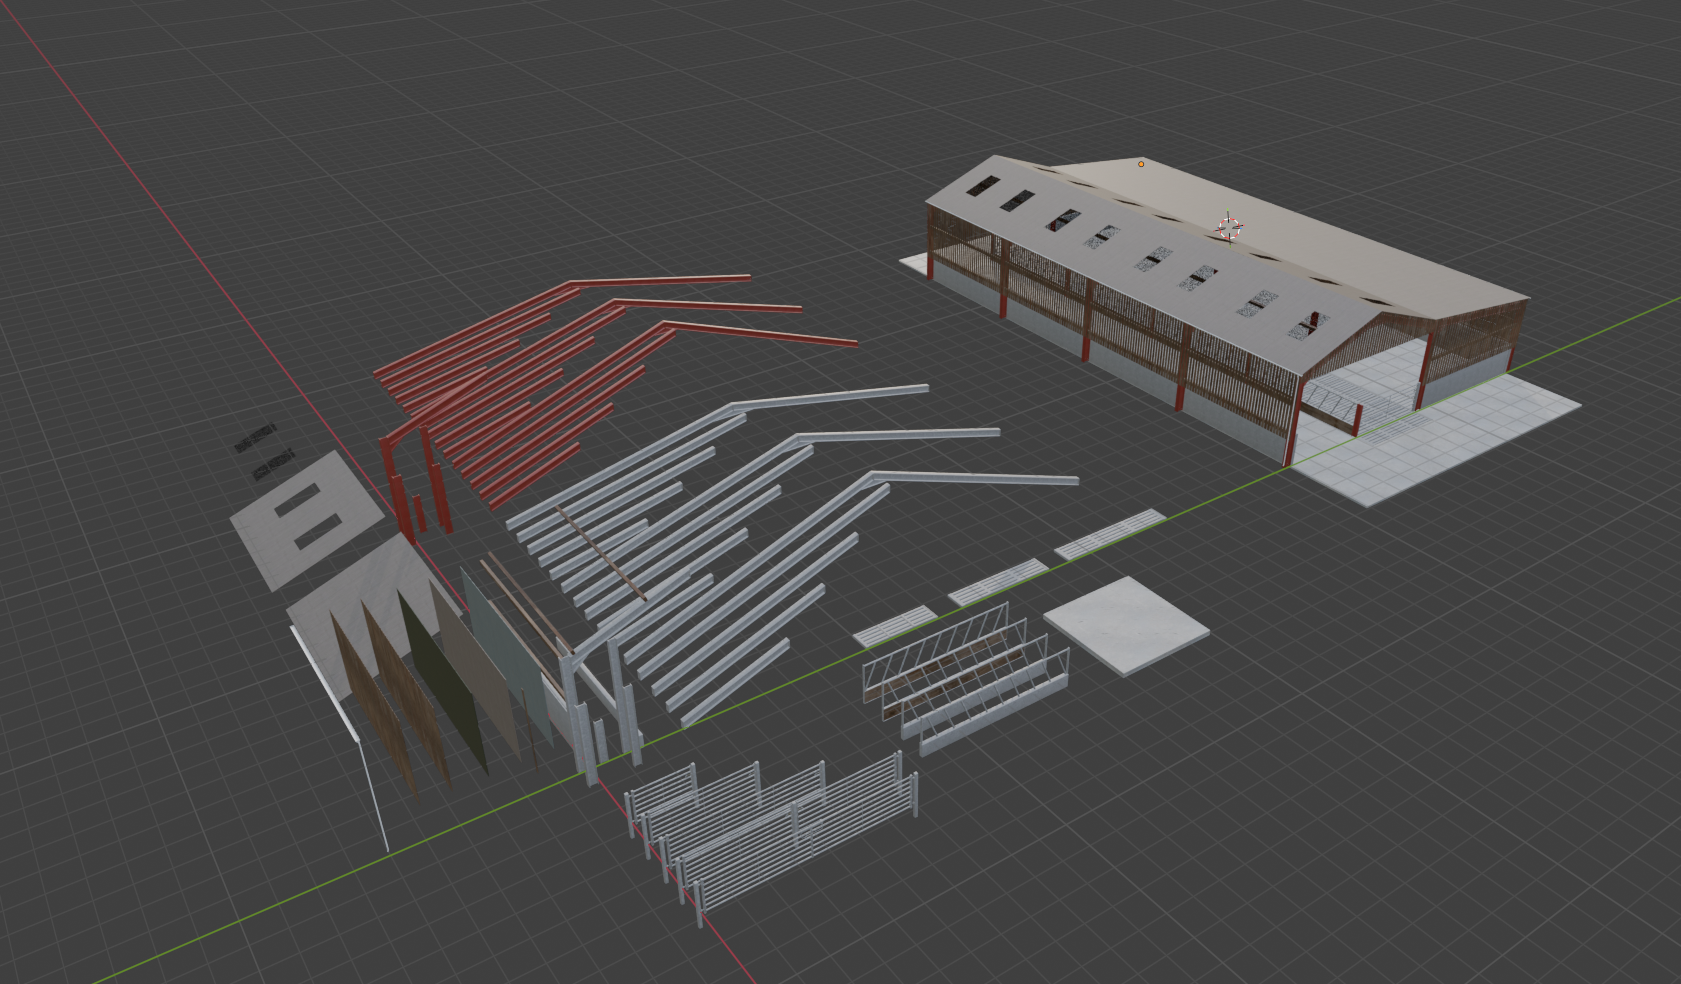The height and width of the screenshot is (984, 1681).
Task: Select the small dark text objects near roof panel
Action: click(264, 452)
